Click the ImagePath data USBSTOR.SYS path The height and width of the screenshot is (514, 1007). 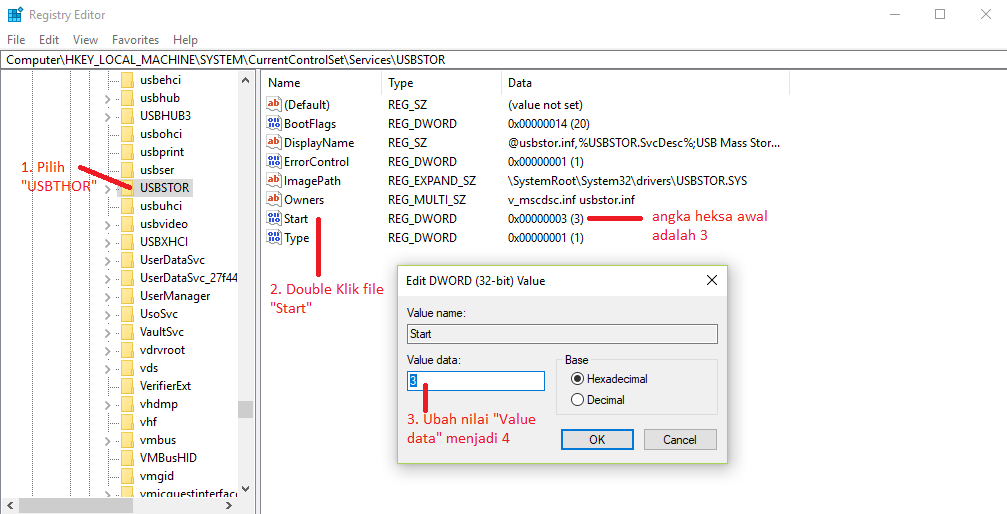(x=627, y=181)
